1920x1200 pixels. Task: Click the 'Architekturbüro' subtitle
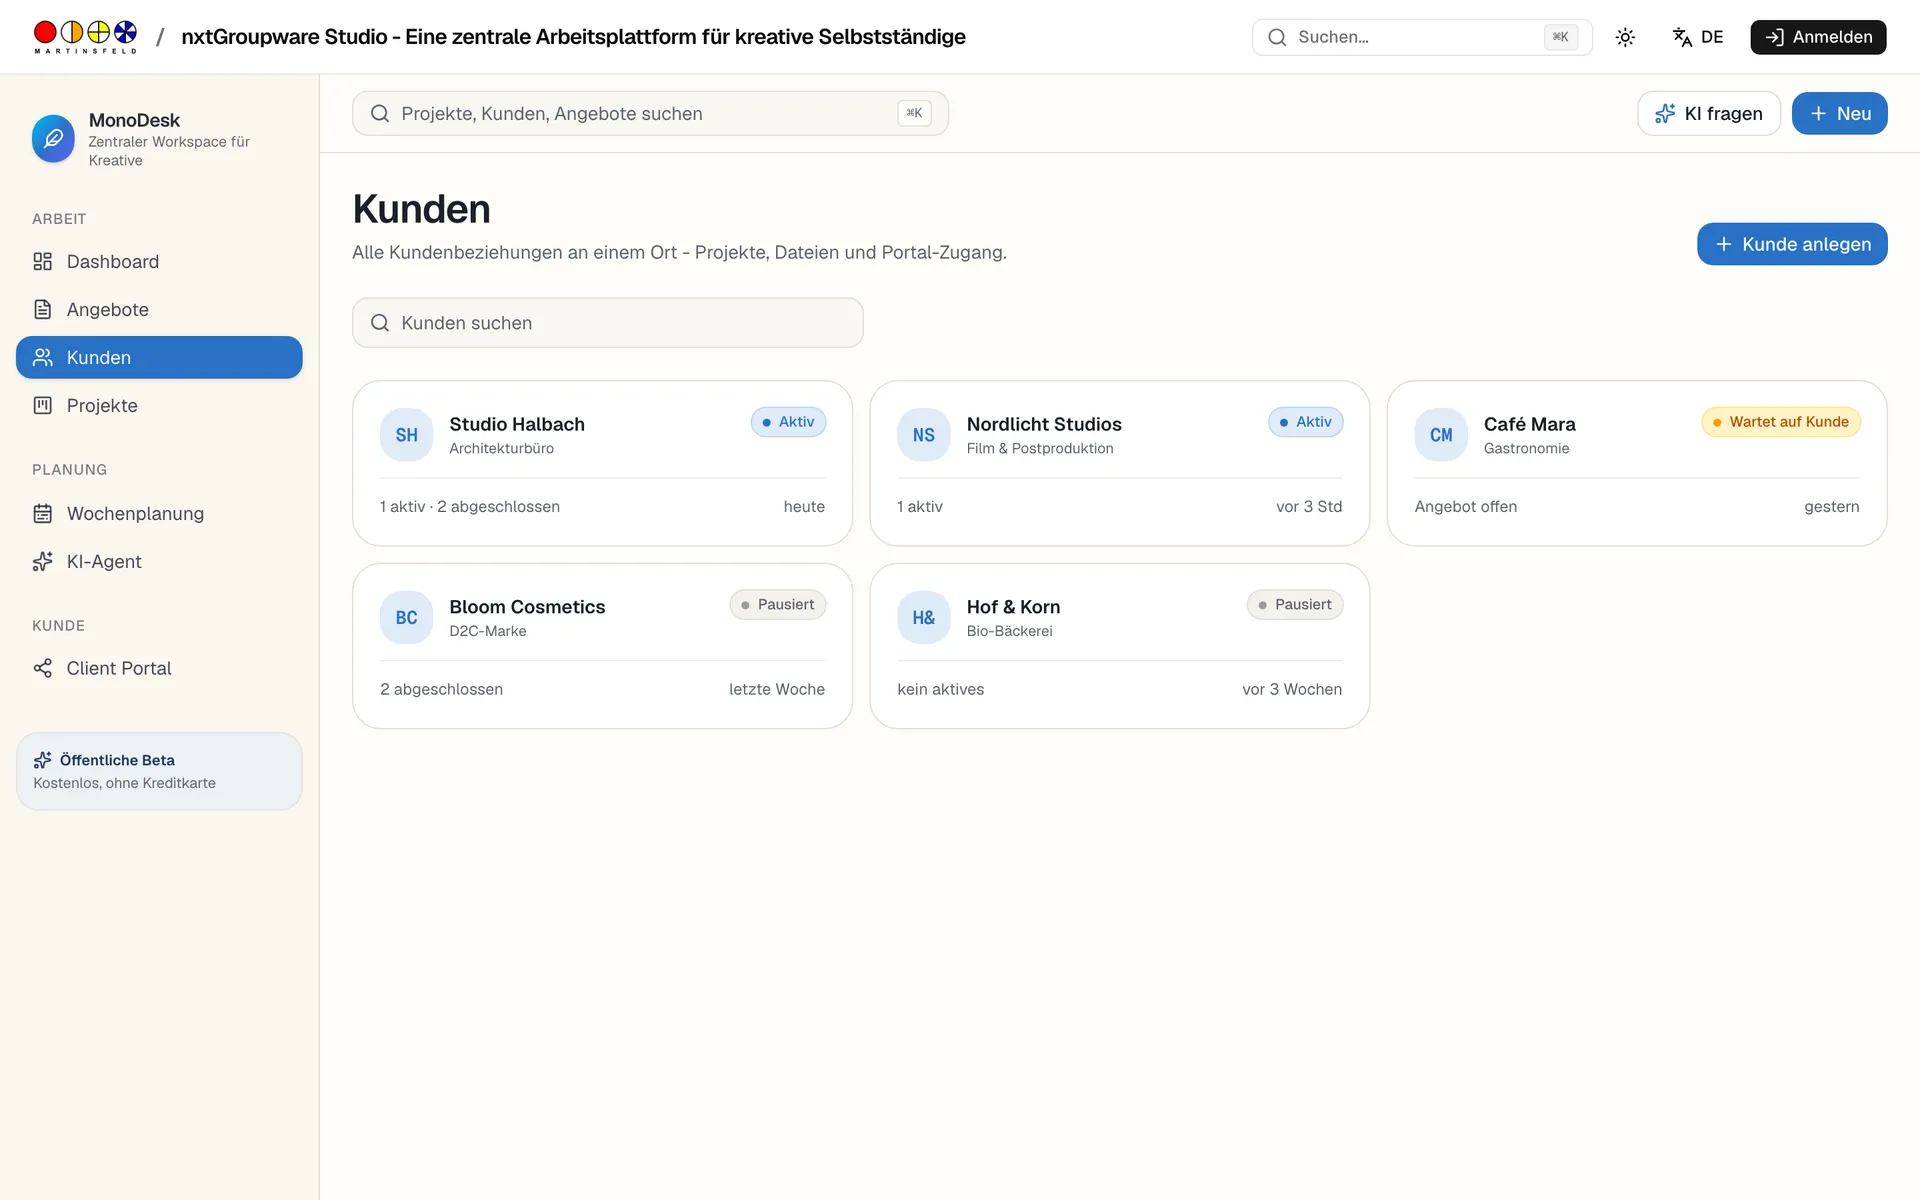(x=501, y=449)
